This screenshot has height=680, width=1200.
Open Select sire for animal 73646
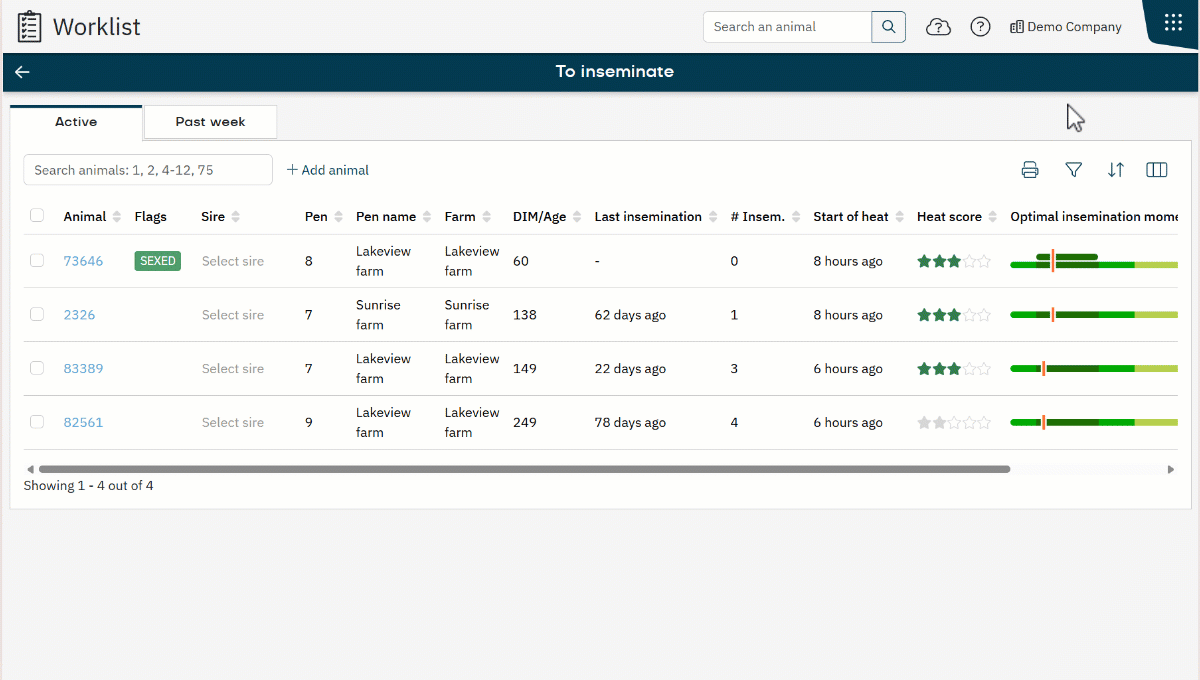click(x=233, y=261)
